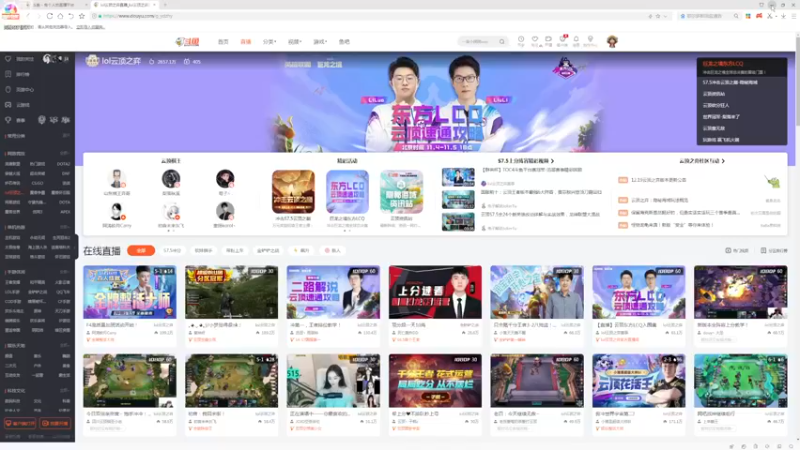Open notifications bell icon
Screen dimensions: 800x450
click(576, 40)
